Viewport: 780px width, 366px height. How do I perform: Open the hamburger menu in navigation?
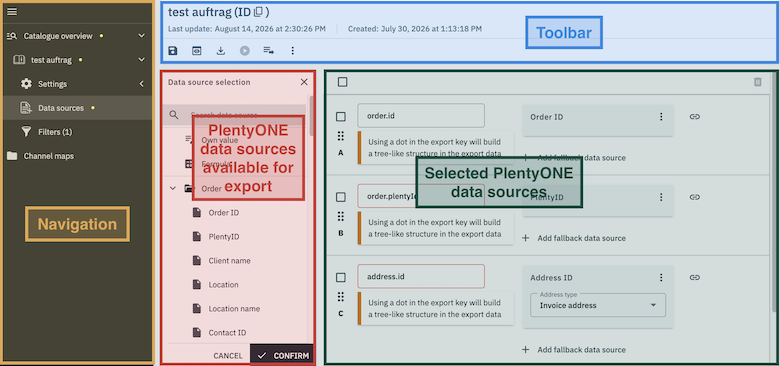[x=12, y=12]
